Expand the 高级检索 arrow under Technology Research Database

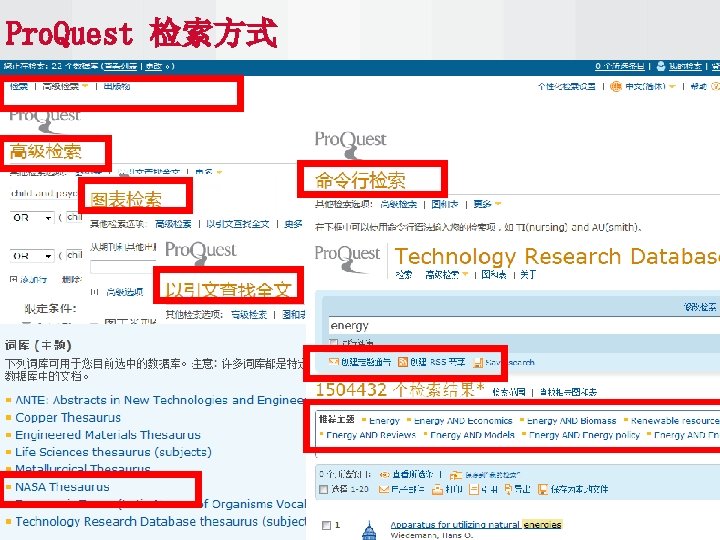click(466, 275)
